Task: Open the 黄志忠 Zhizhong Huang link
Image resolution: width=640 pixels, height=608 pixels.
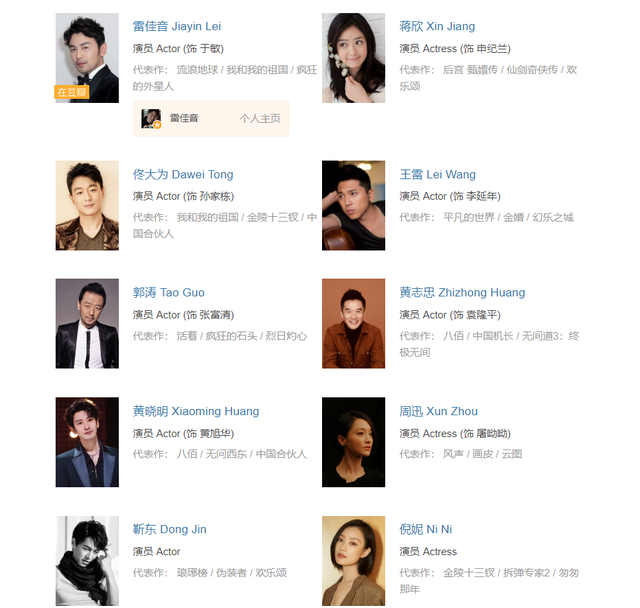Action: point(462,293)
